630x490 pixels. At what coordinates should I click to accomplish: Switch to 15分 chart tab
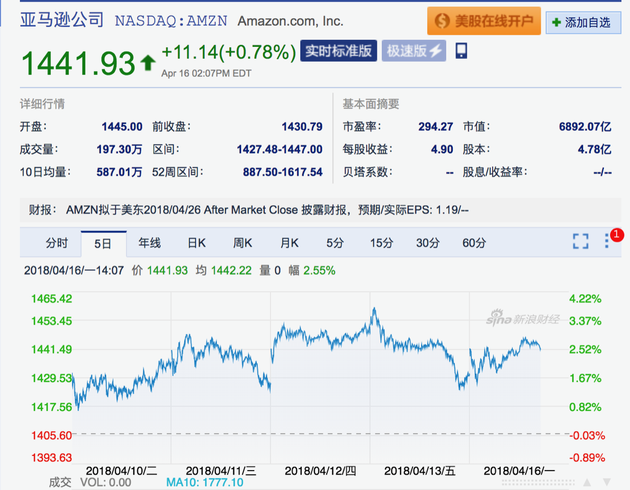(x=381, y=243)
